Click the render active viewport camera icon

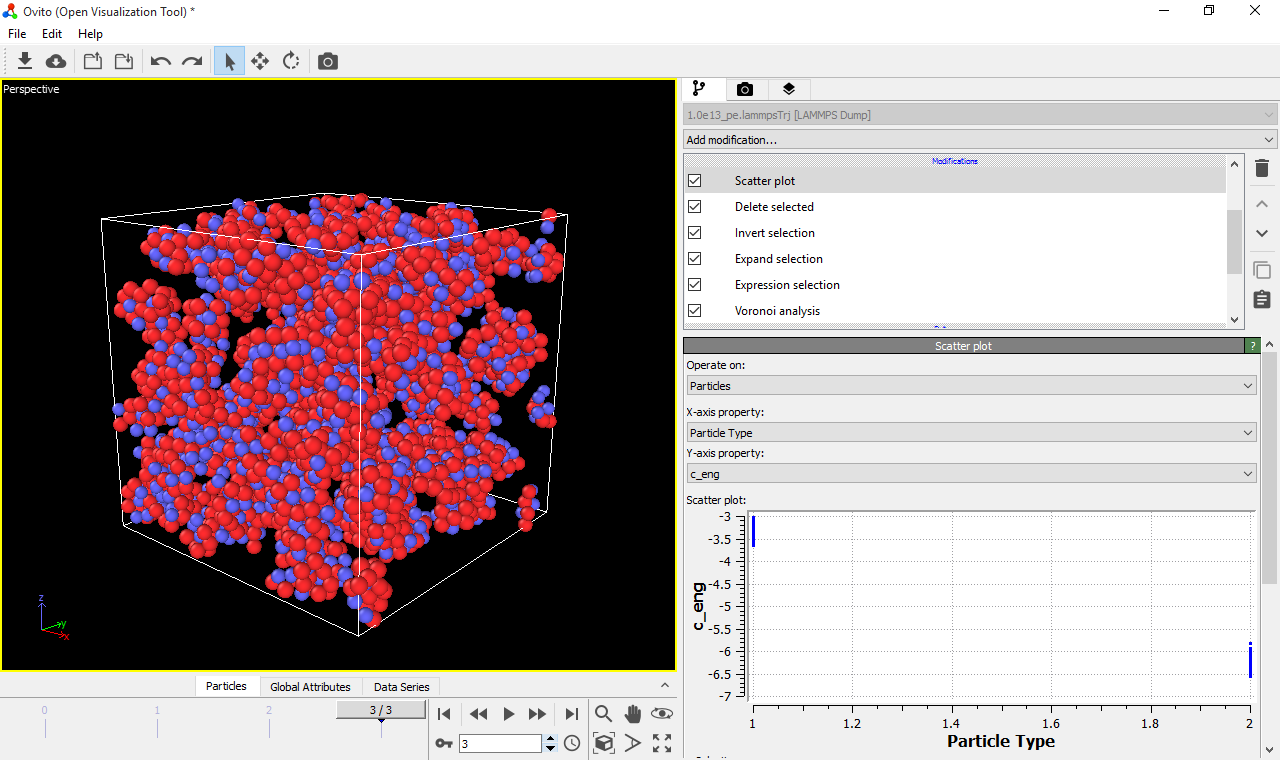(328, 61)
